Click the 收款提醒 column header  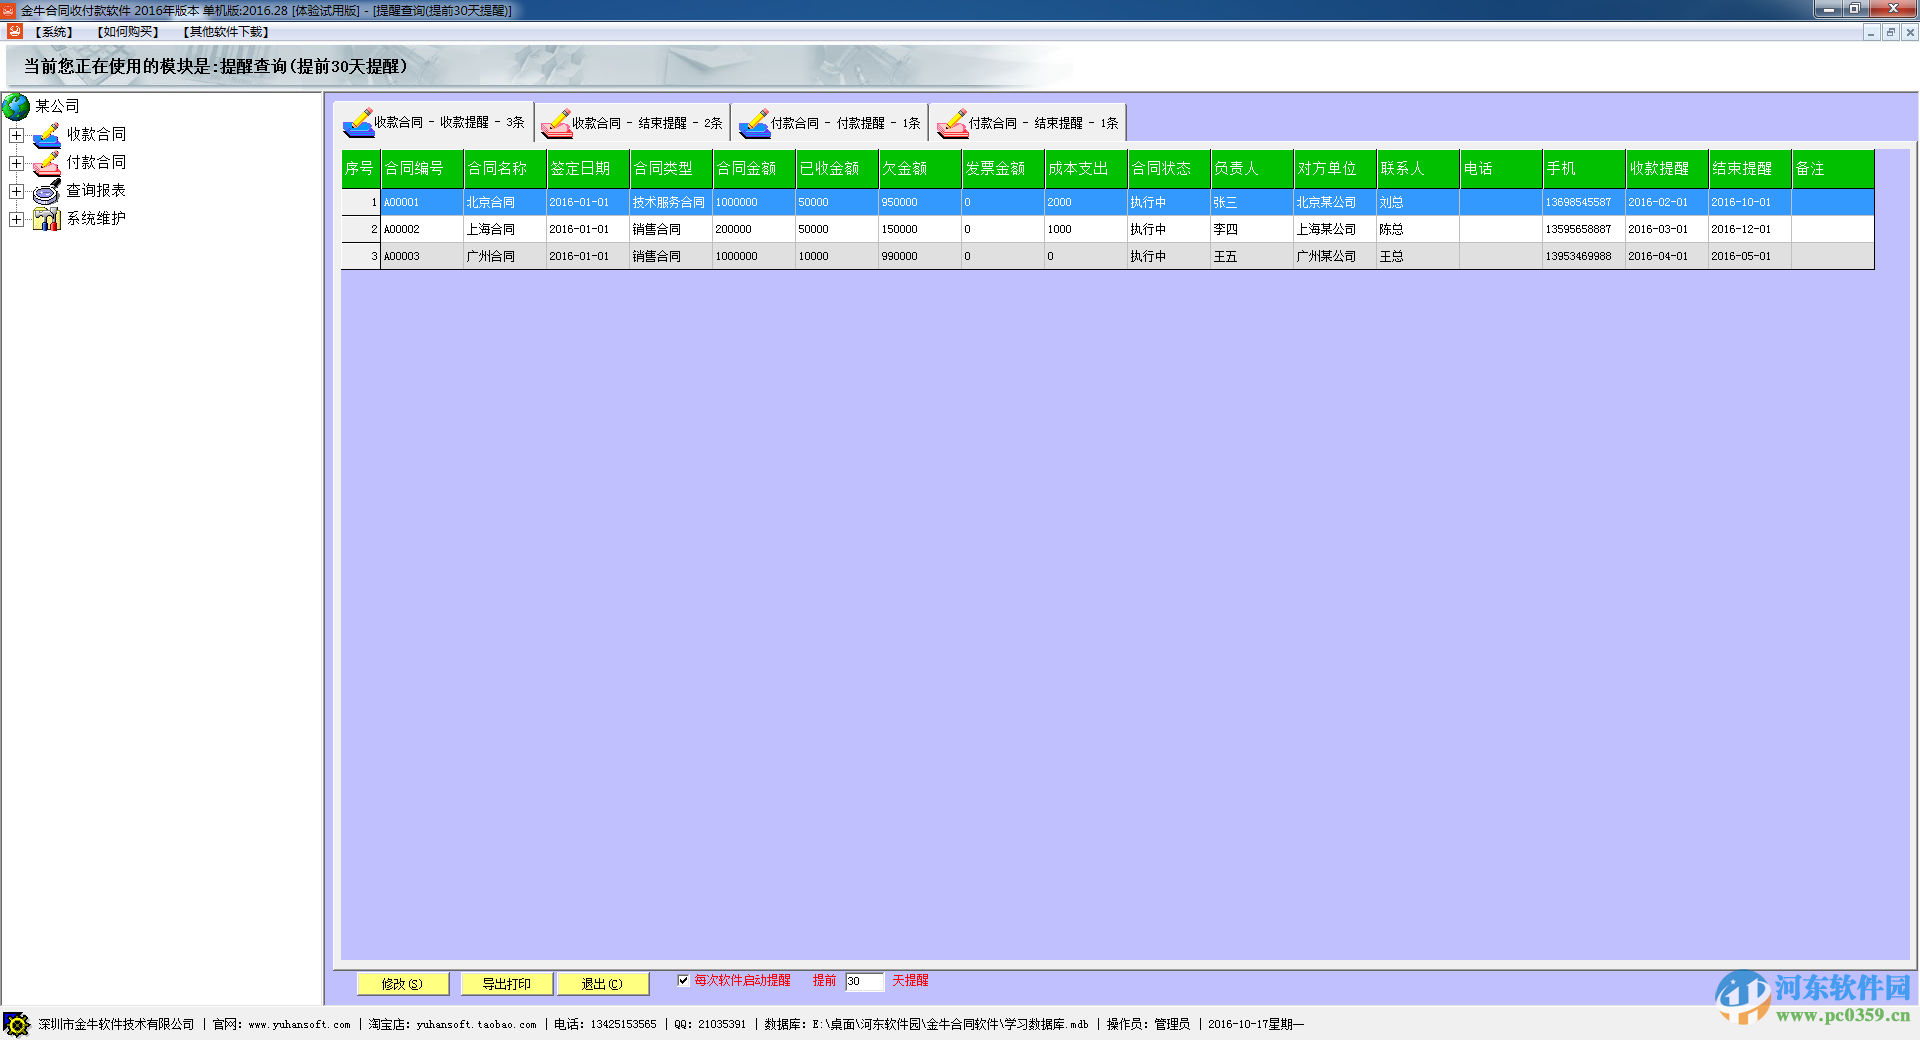[x=1667, y=169]
